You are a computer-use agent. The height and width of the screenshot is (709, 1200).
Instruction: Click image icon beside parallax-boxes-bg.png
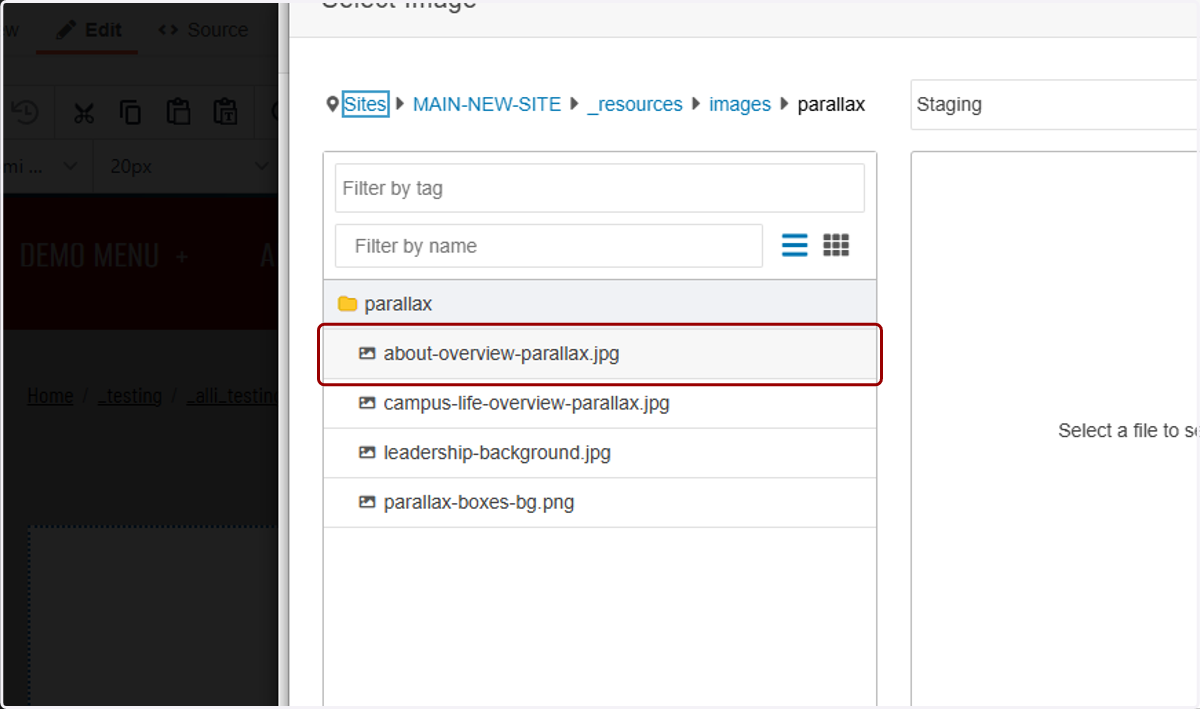point(367,503)
